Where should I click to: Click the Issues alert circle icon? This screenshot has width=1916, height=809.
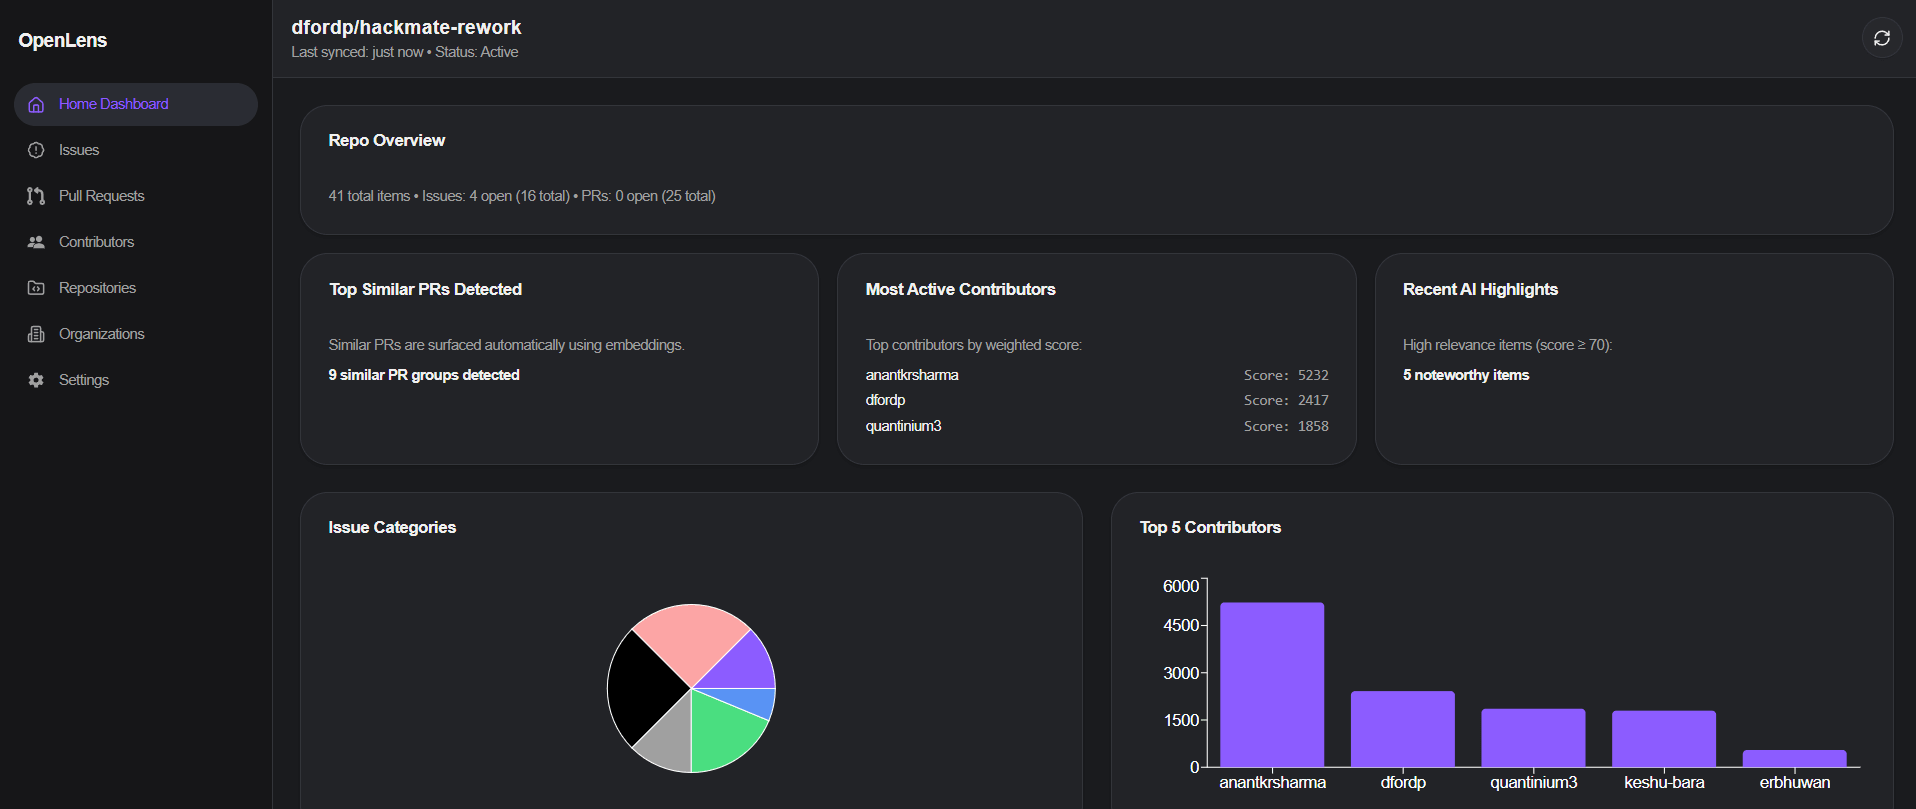(36, 150)
